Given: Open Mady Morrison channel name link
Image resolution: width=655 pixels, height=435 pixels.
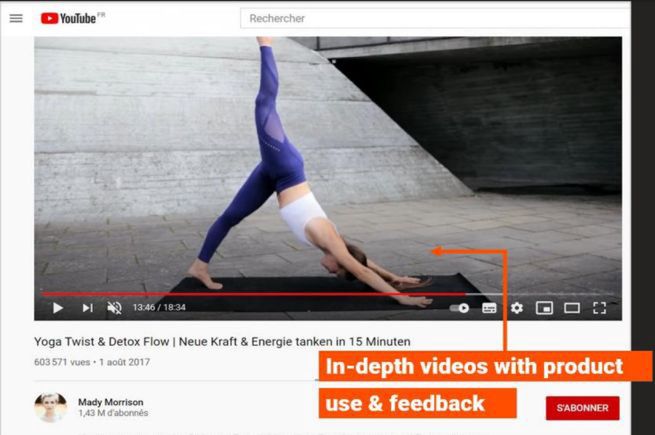Looking at the screenshot, I should tap(111, 402).
